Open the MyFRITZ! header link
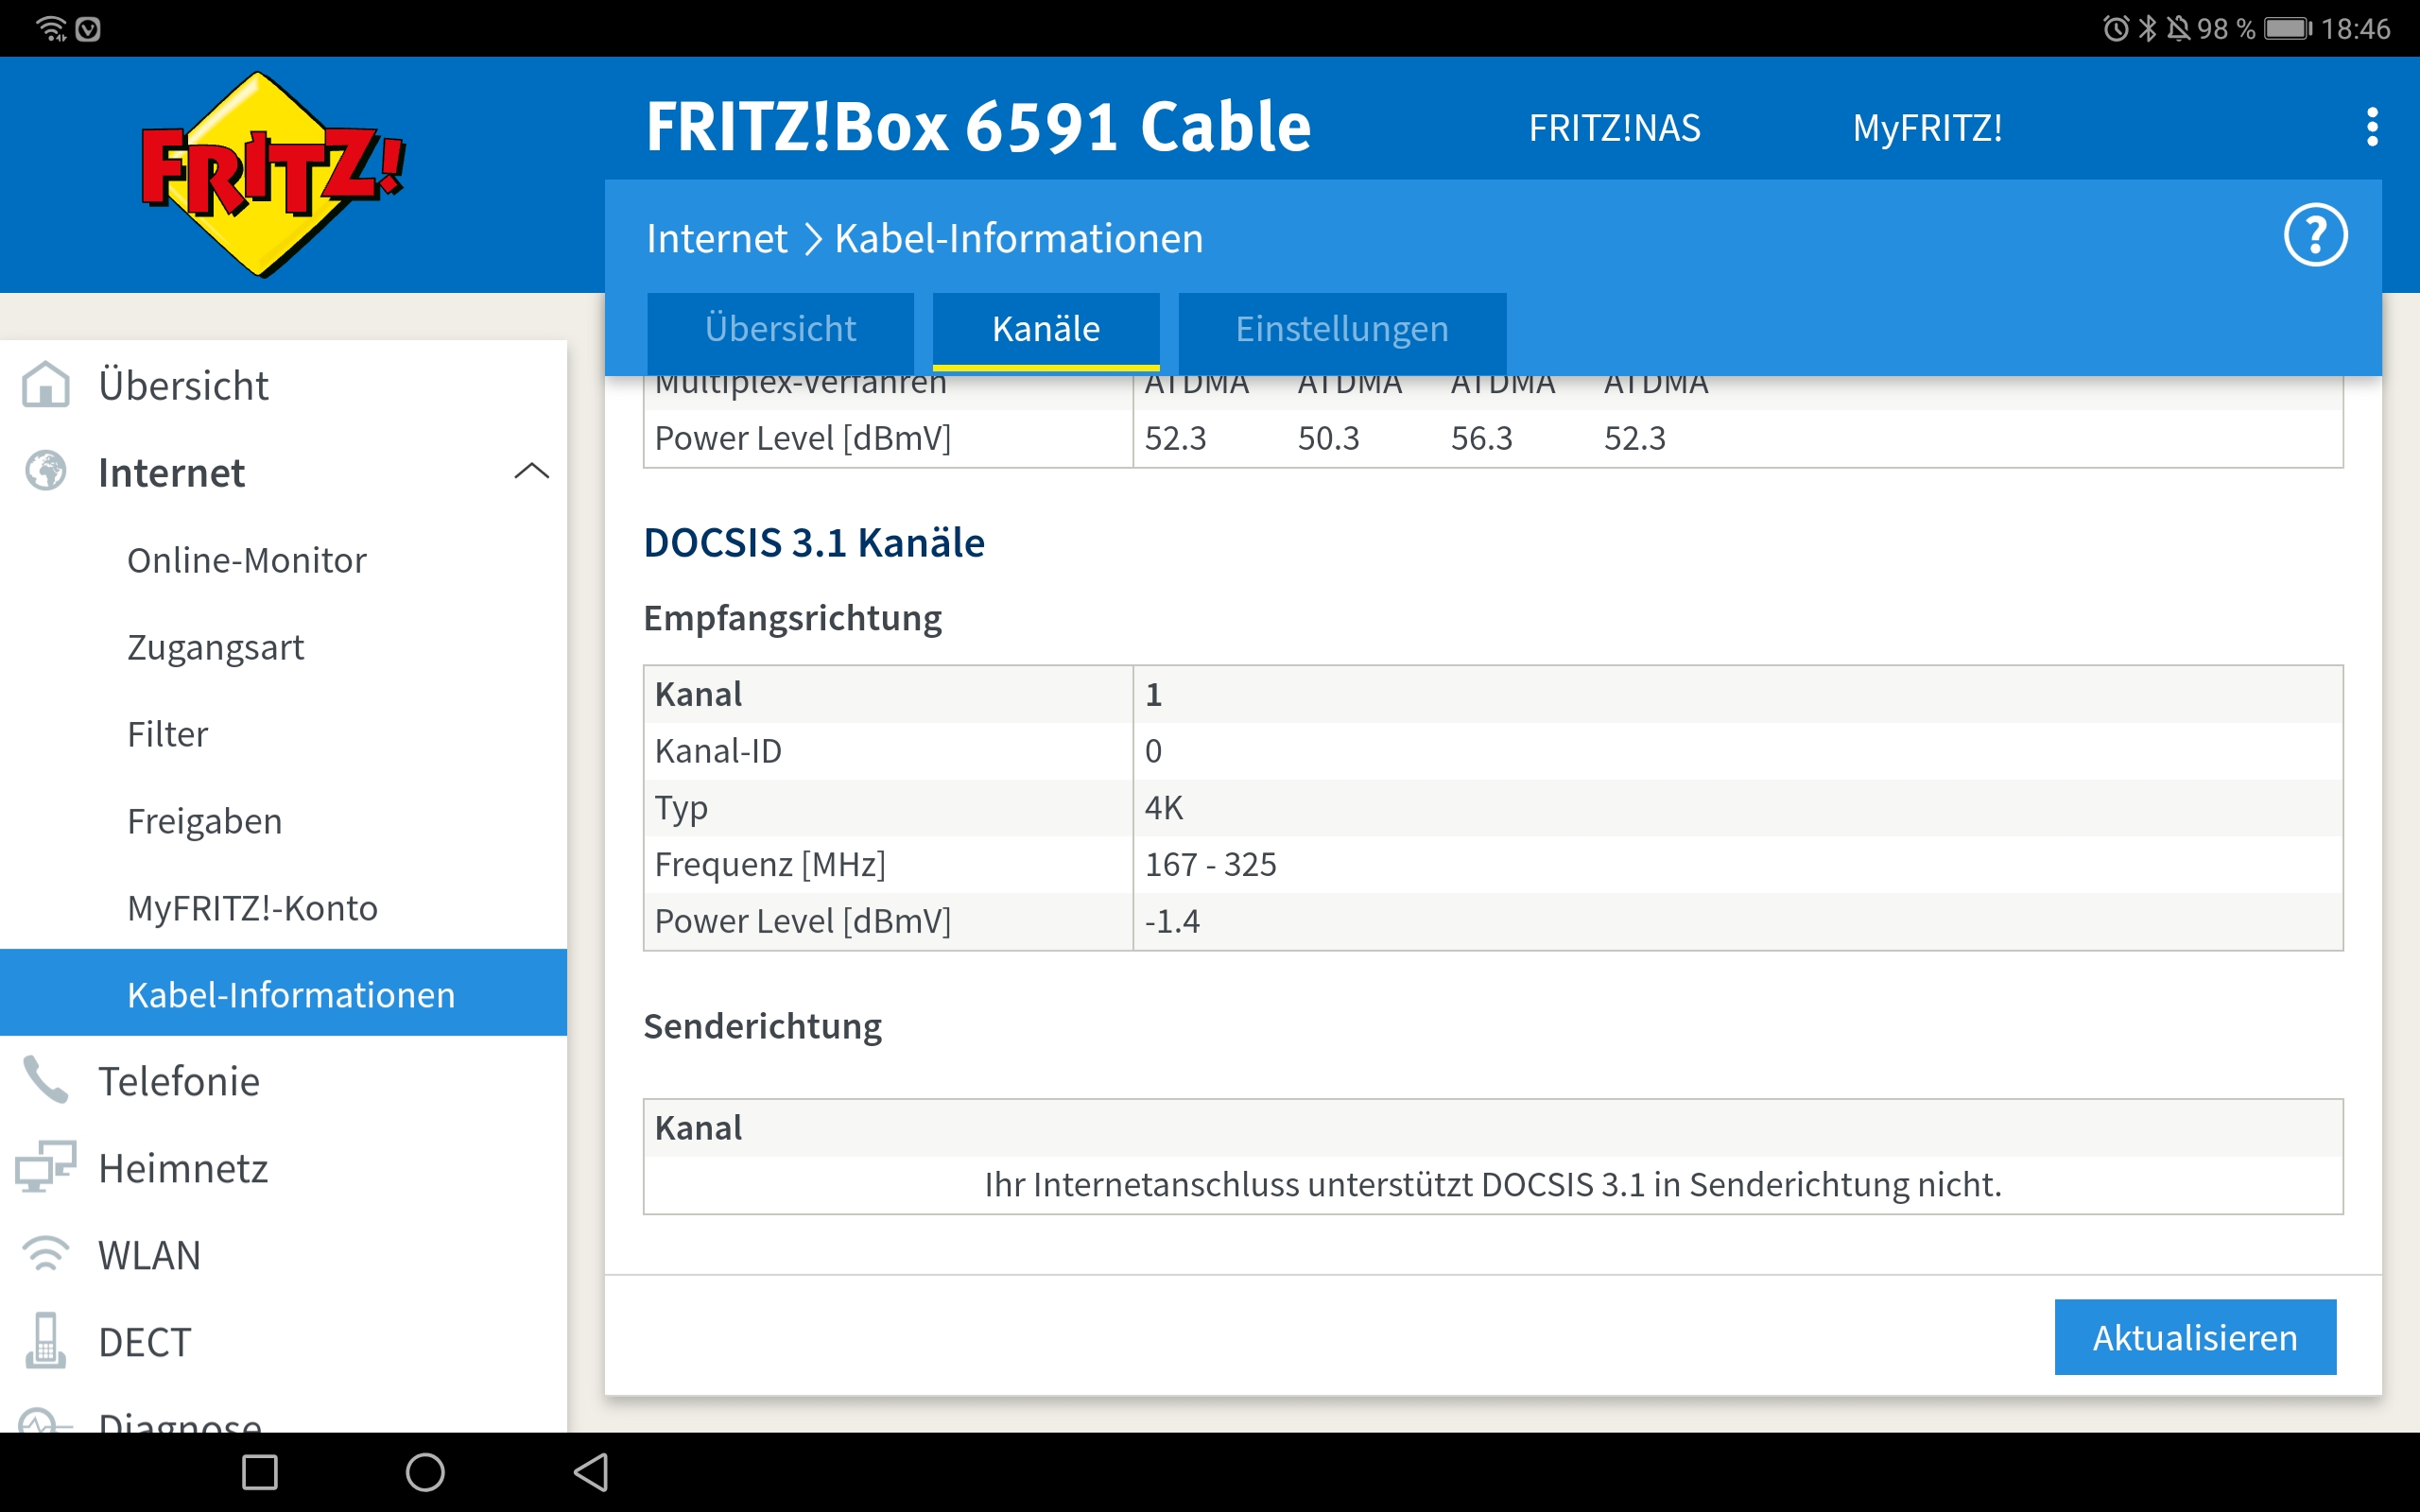 click(1927, 128)
